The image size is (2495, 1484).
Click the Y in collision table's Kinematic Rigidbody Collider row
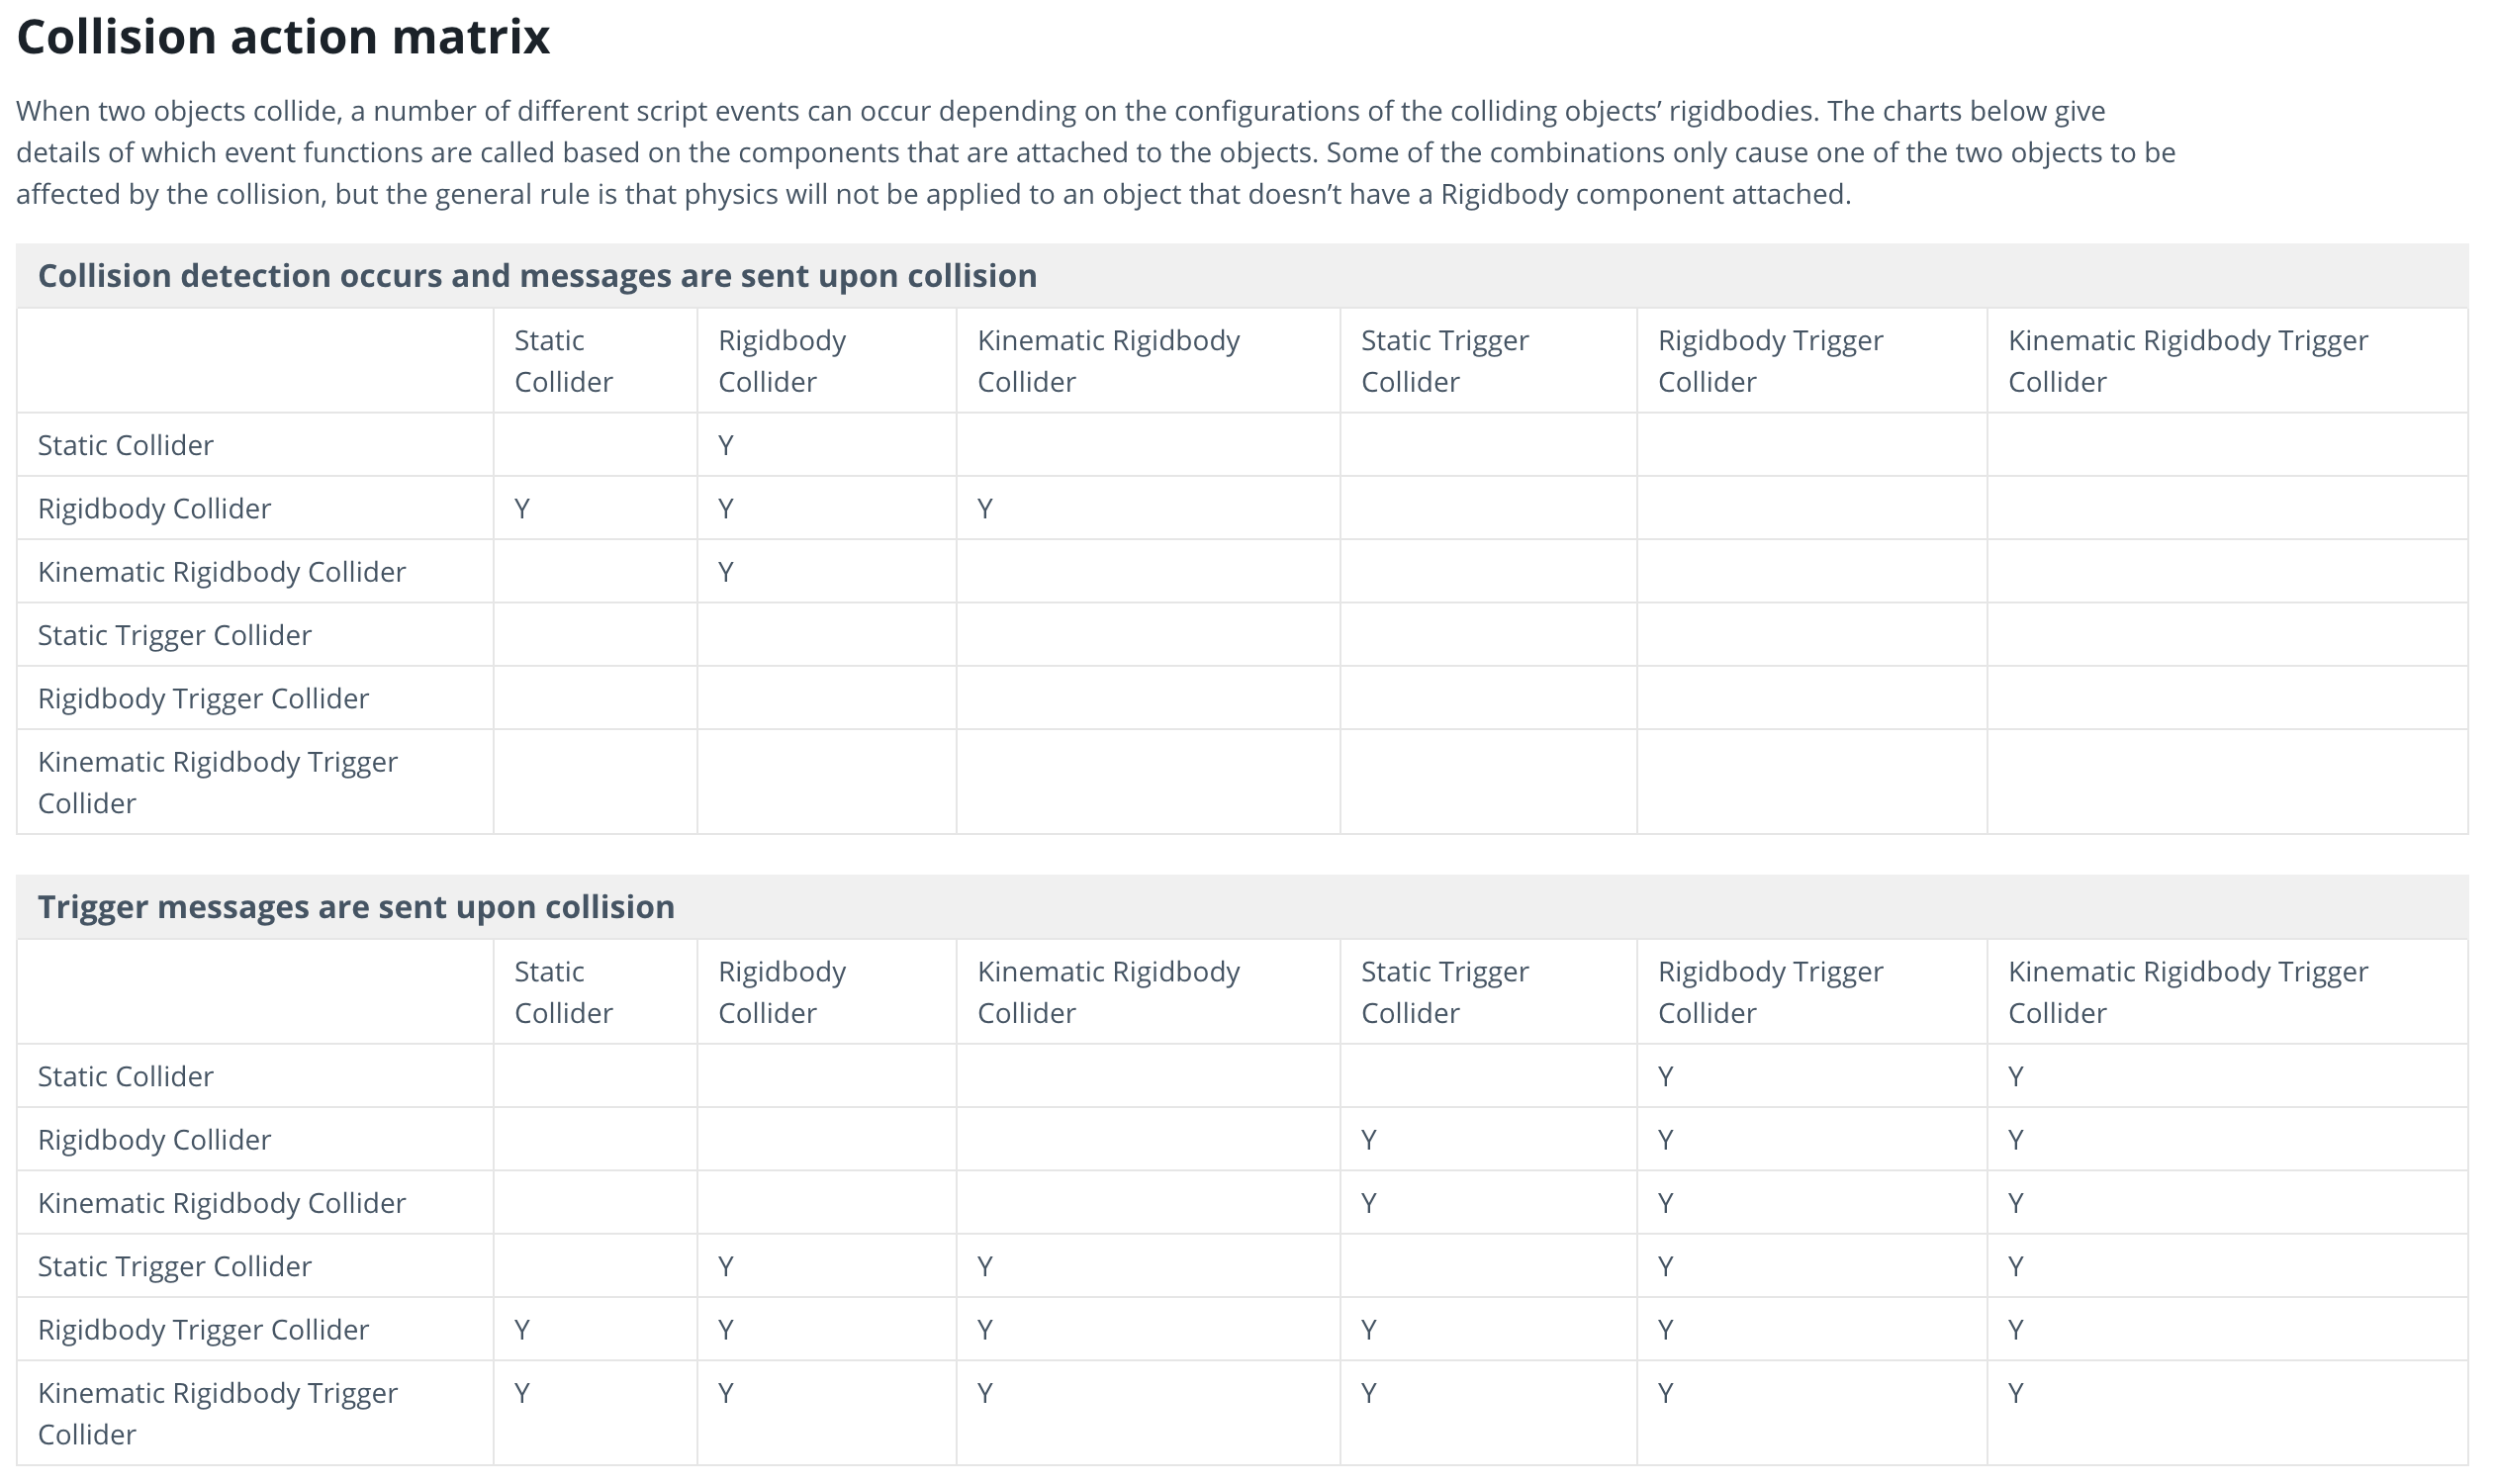click(x=726, y=572)
